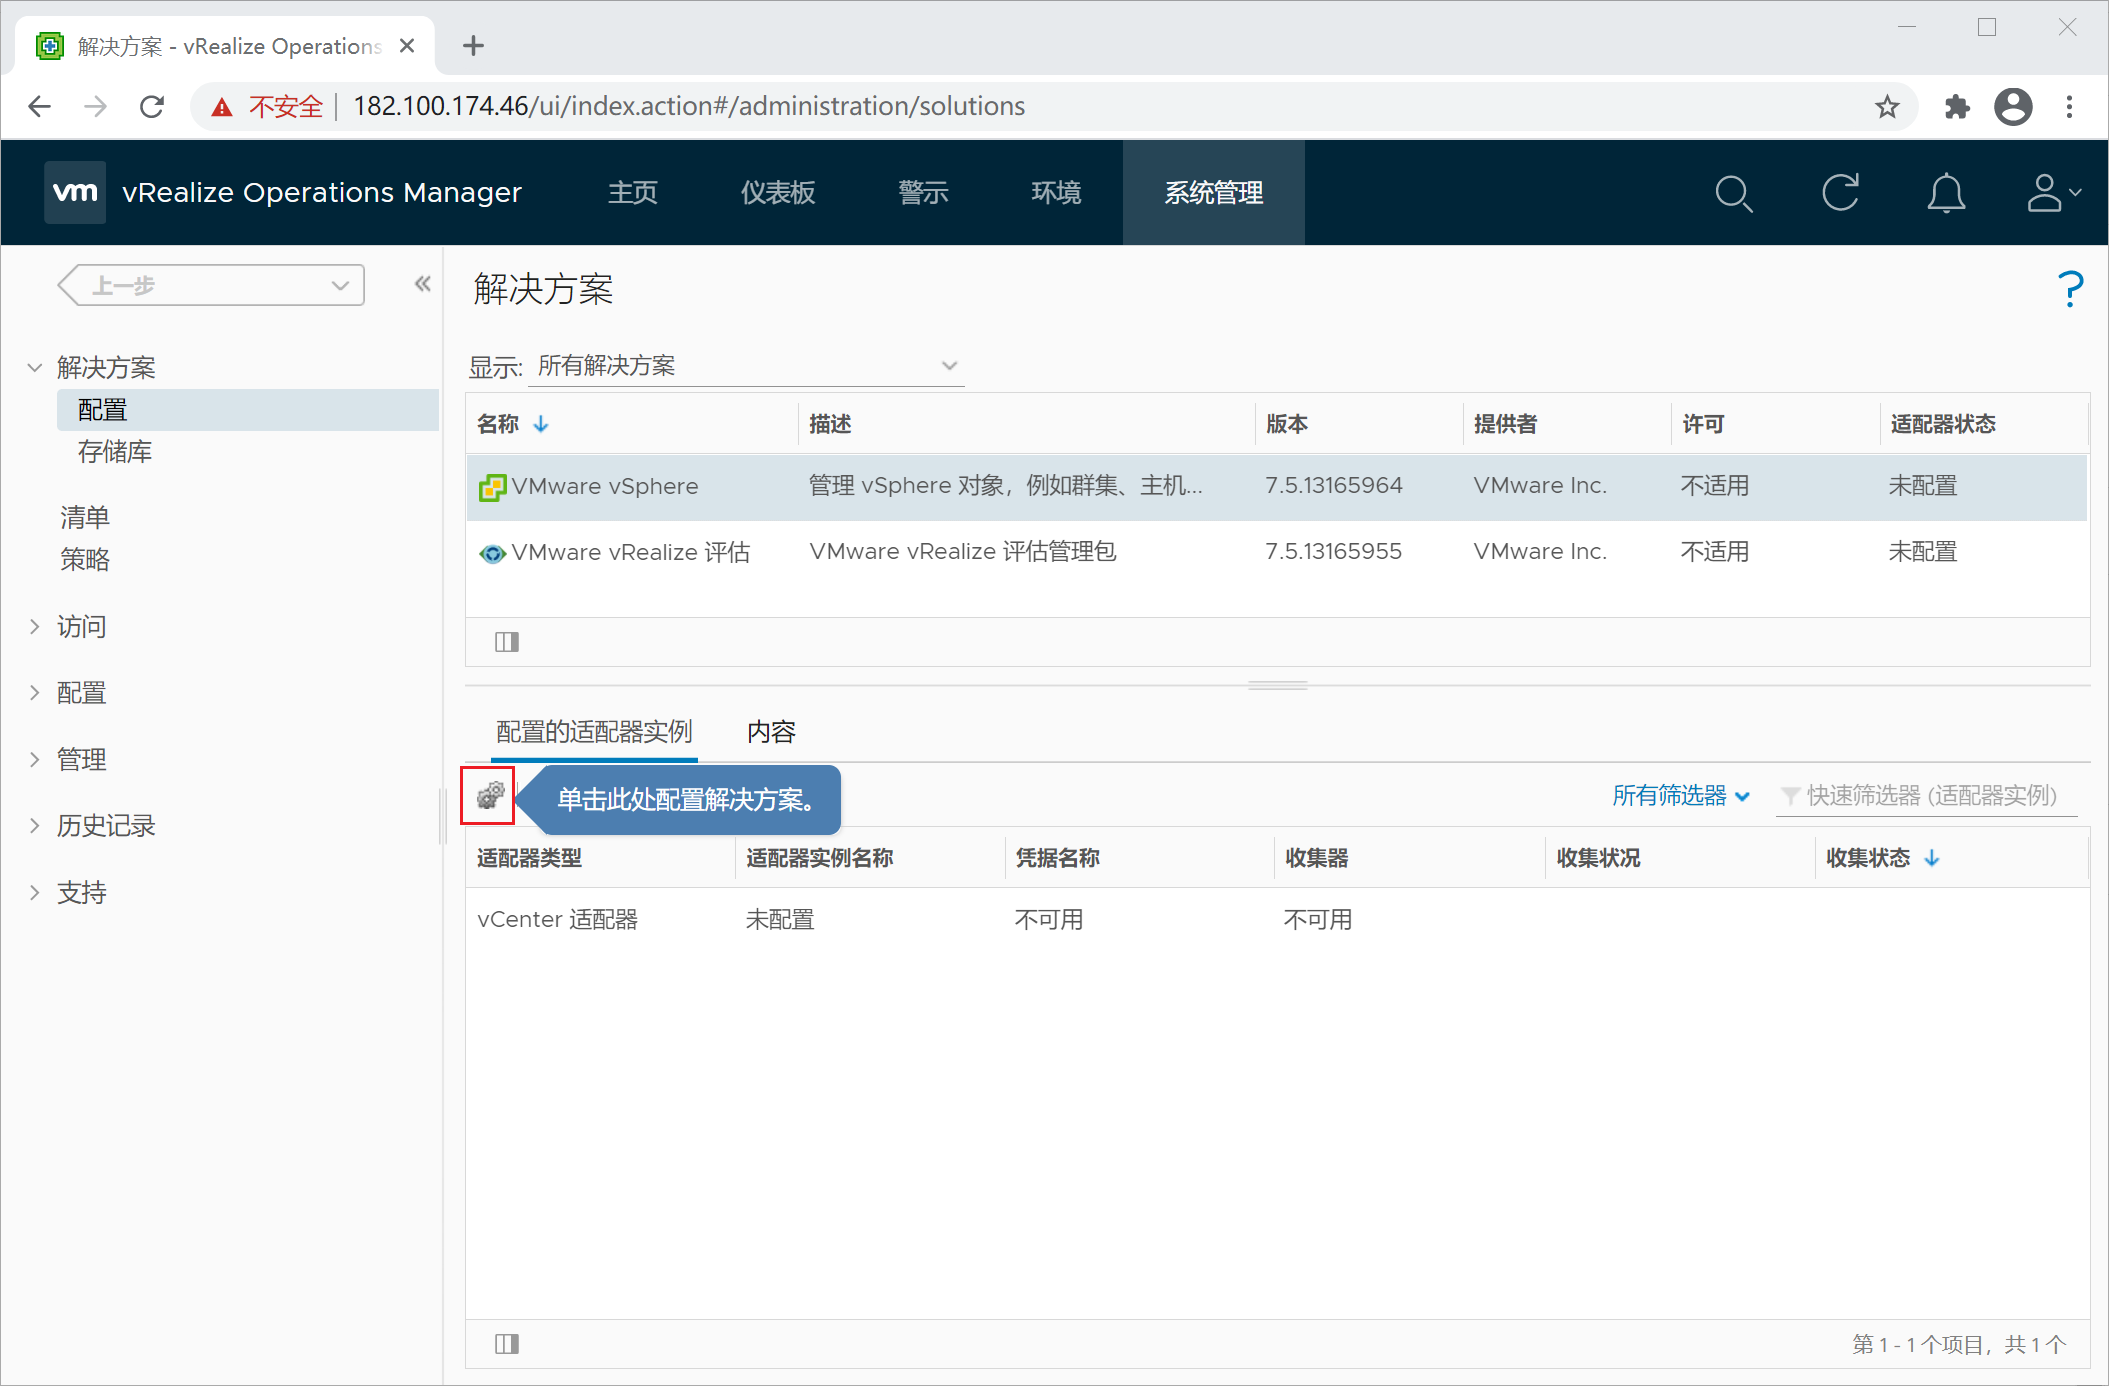Open the help question mark icon

pos(2070,289)
